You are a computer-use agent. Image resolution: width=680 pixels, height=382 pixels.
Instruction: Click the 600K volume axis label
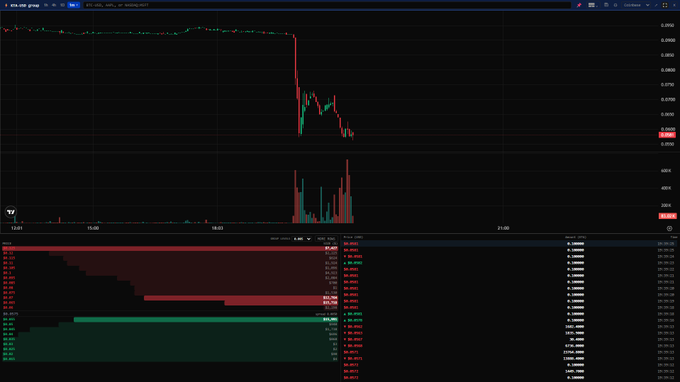click(x=666, y=171)
